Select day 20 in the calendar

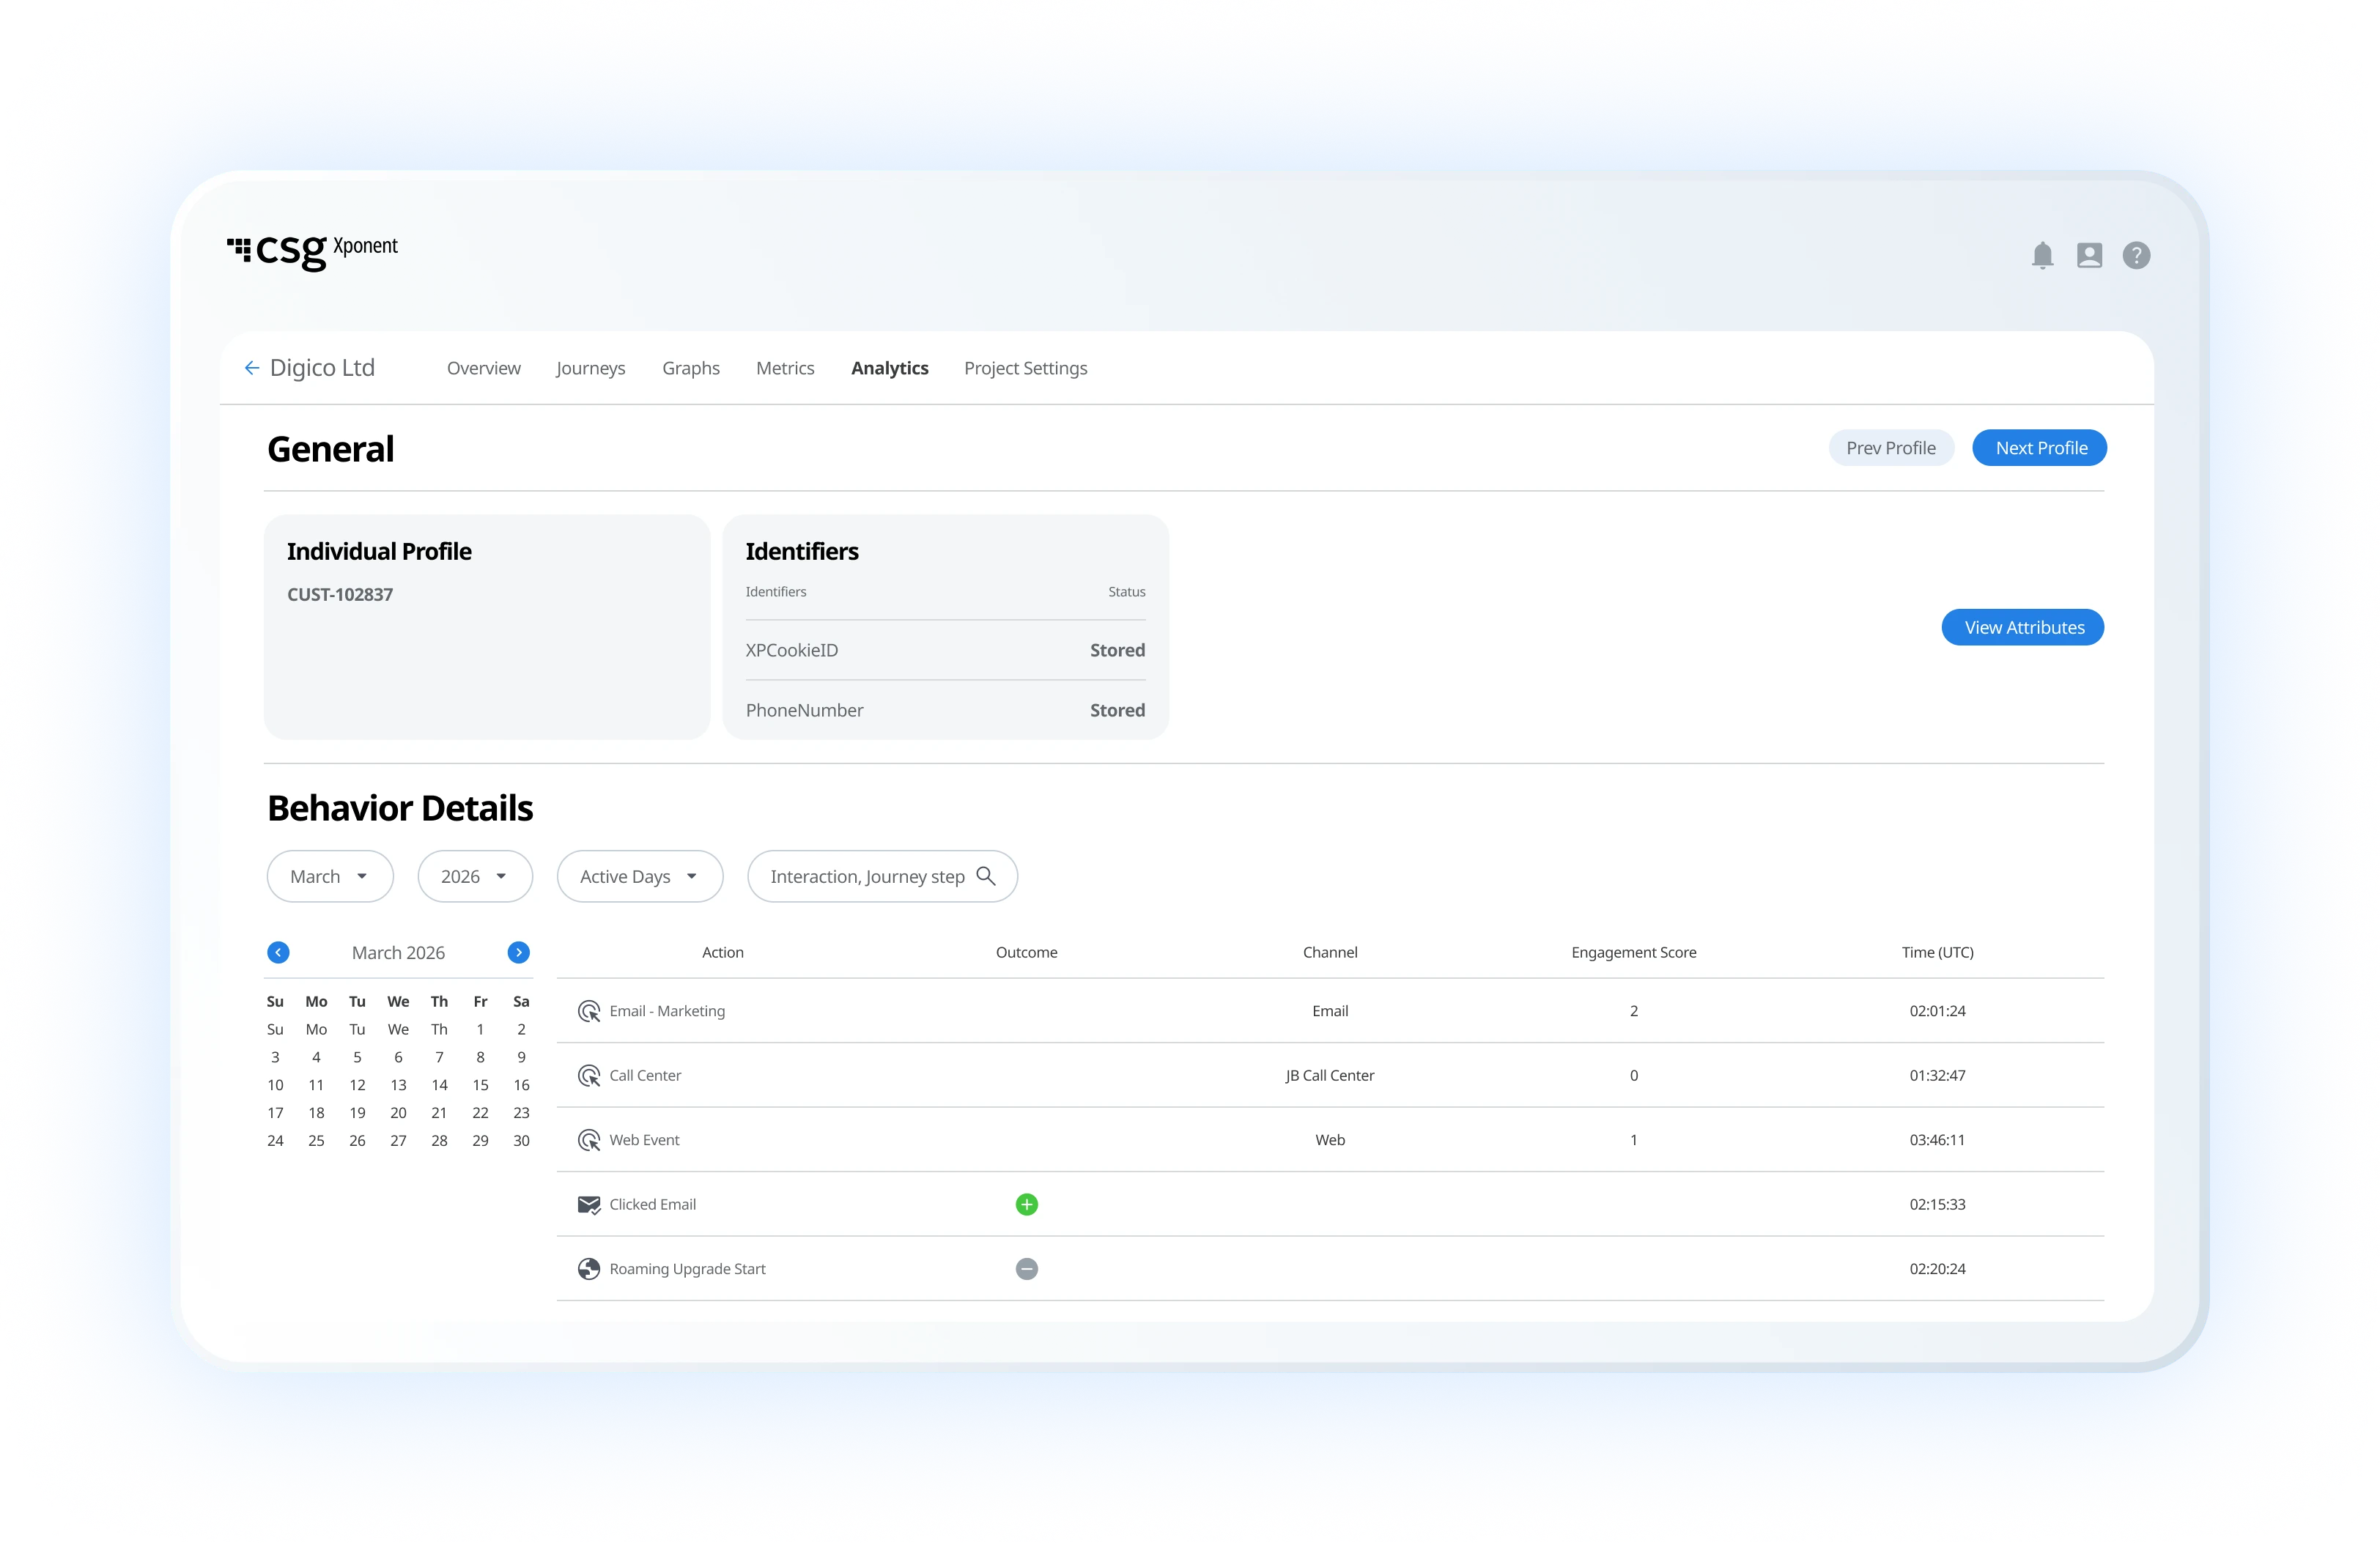coord(398,1112)
